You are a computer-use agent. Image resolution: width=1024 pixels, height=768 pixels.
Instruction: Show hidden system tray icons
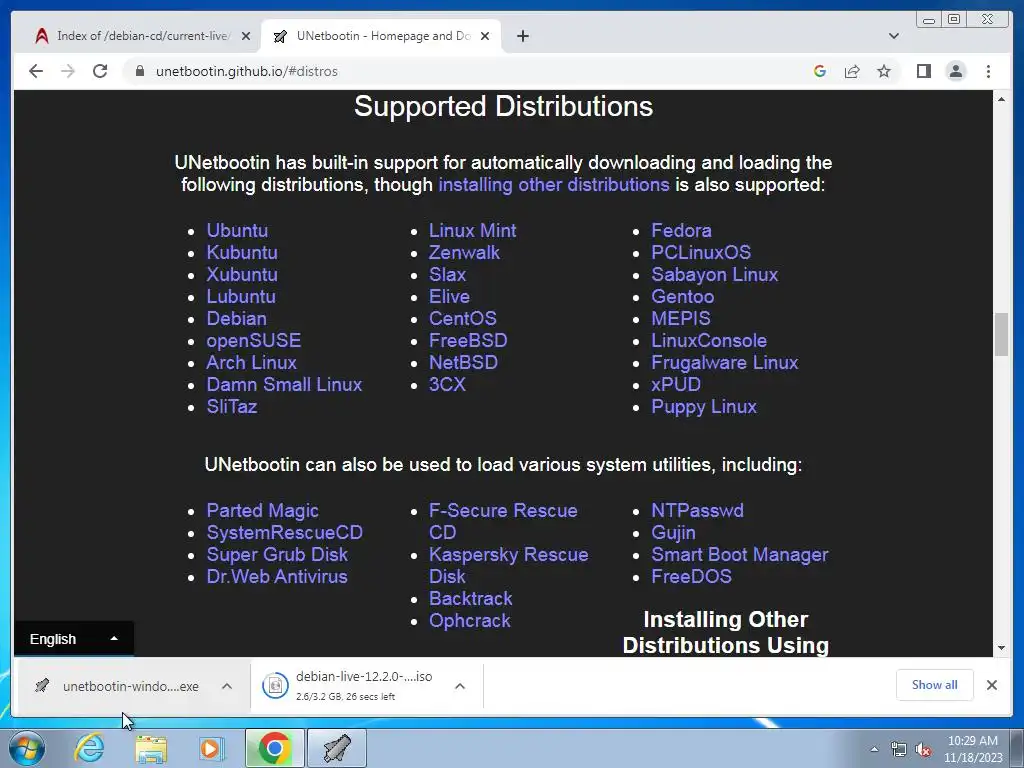tap(874, 749)
